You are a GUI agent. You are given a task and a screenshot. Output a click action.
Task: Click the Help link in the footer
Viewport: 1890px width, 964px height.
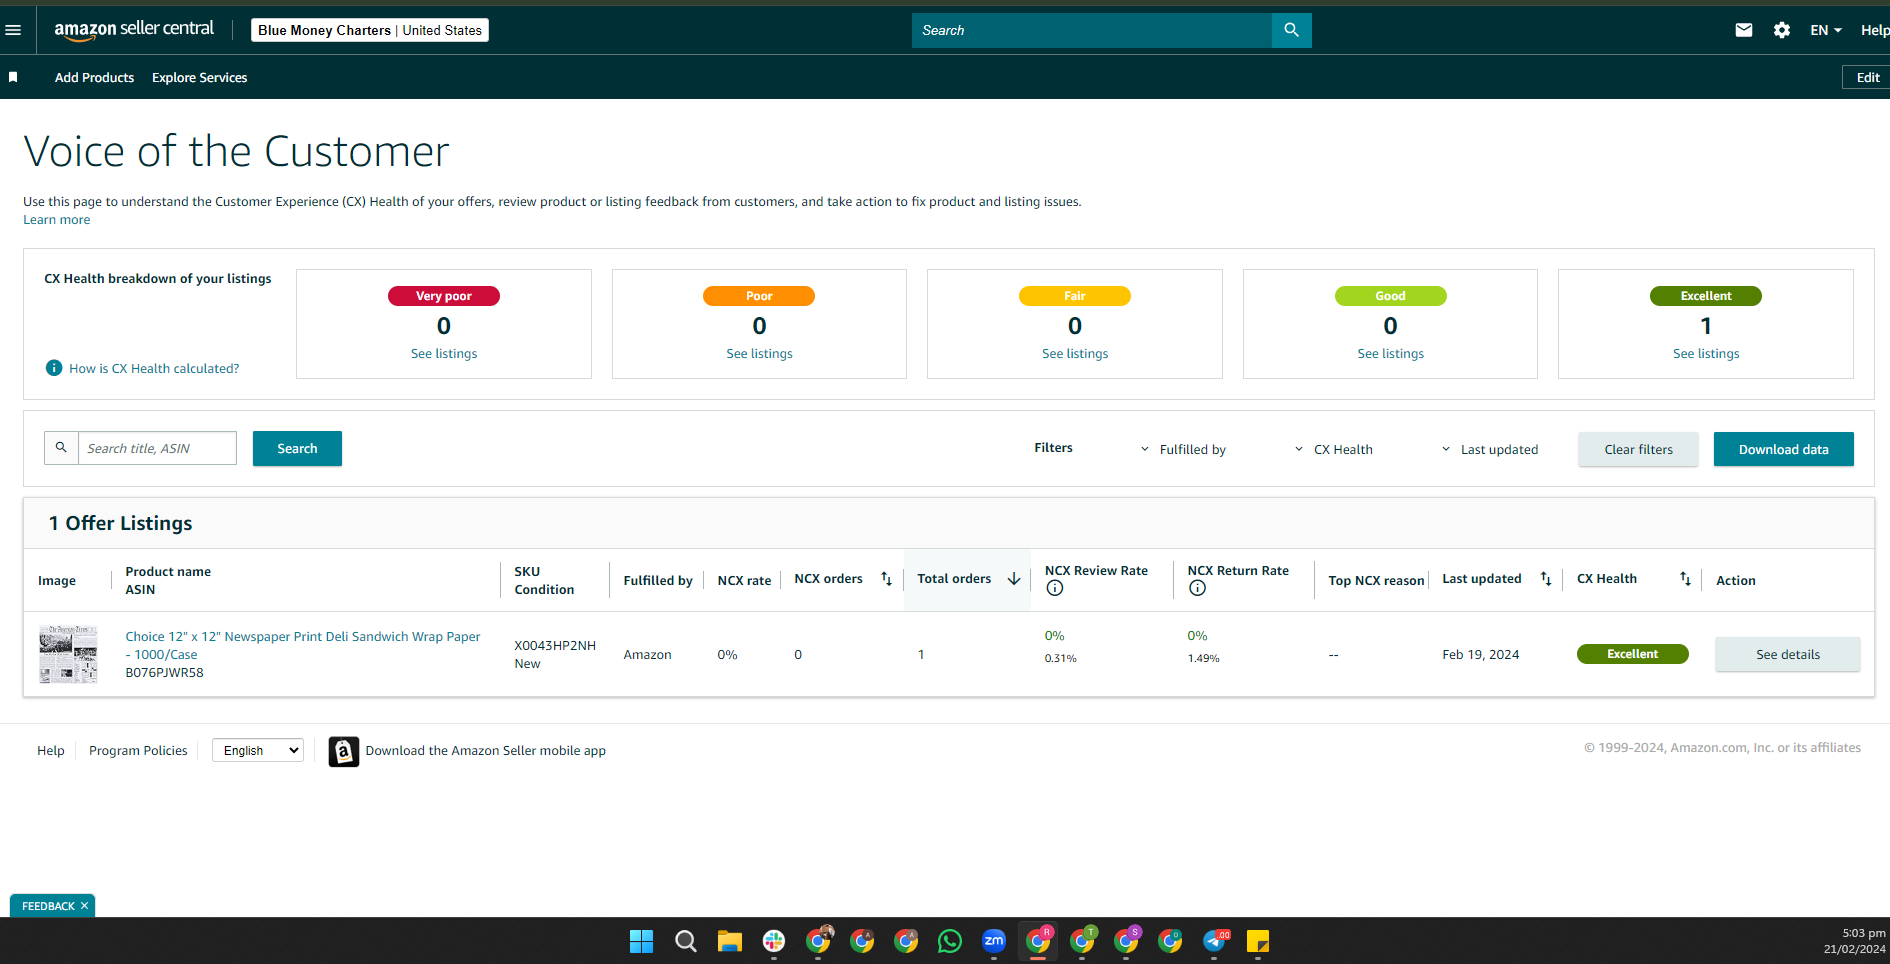coord(51,750)
